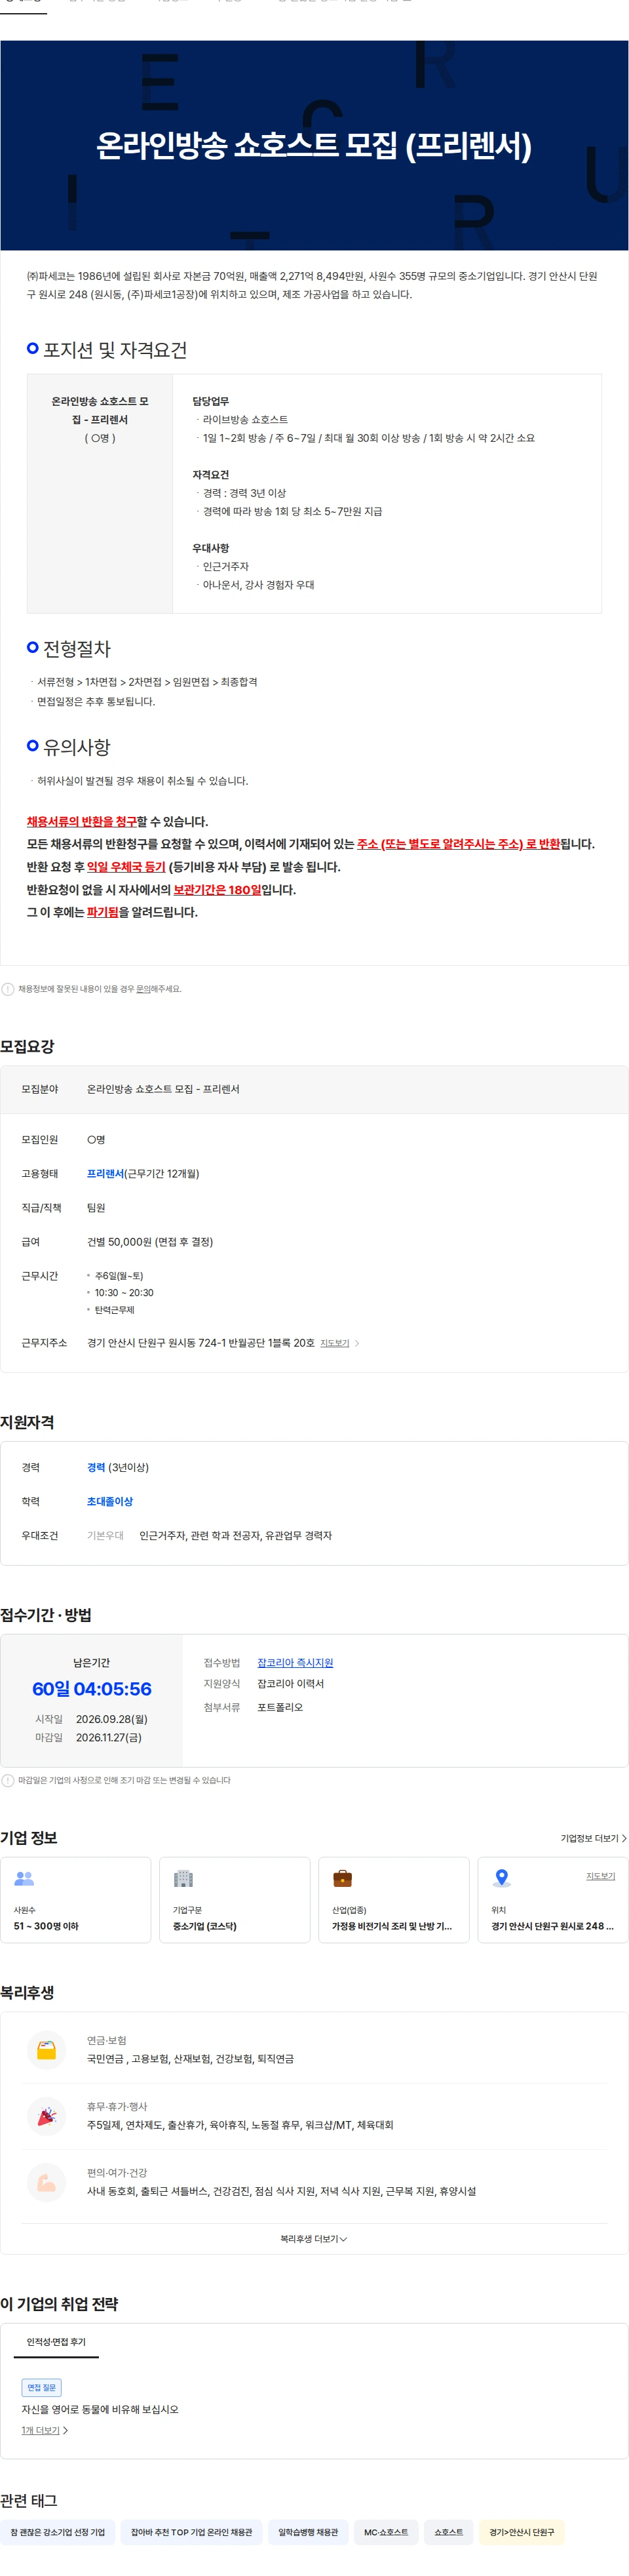Click the 경기 안산시 단원구 원시로 248 location text

point(552,1926)
